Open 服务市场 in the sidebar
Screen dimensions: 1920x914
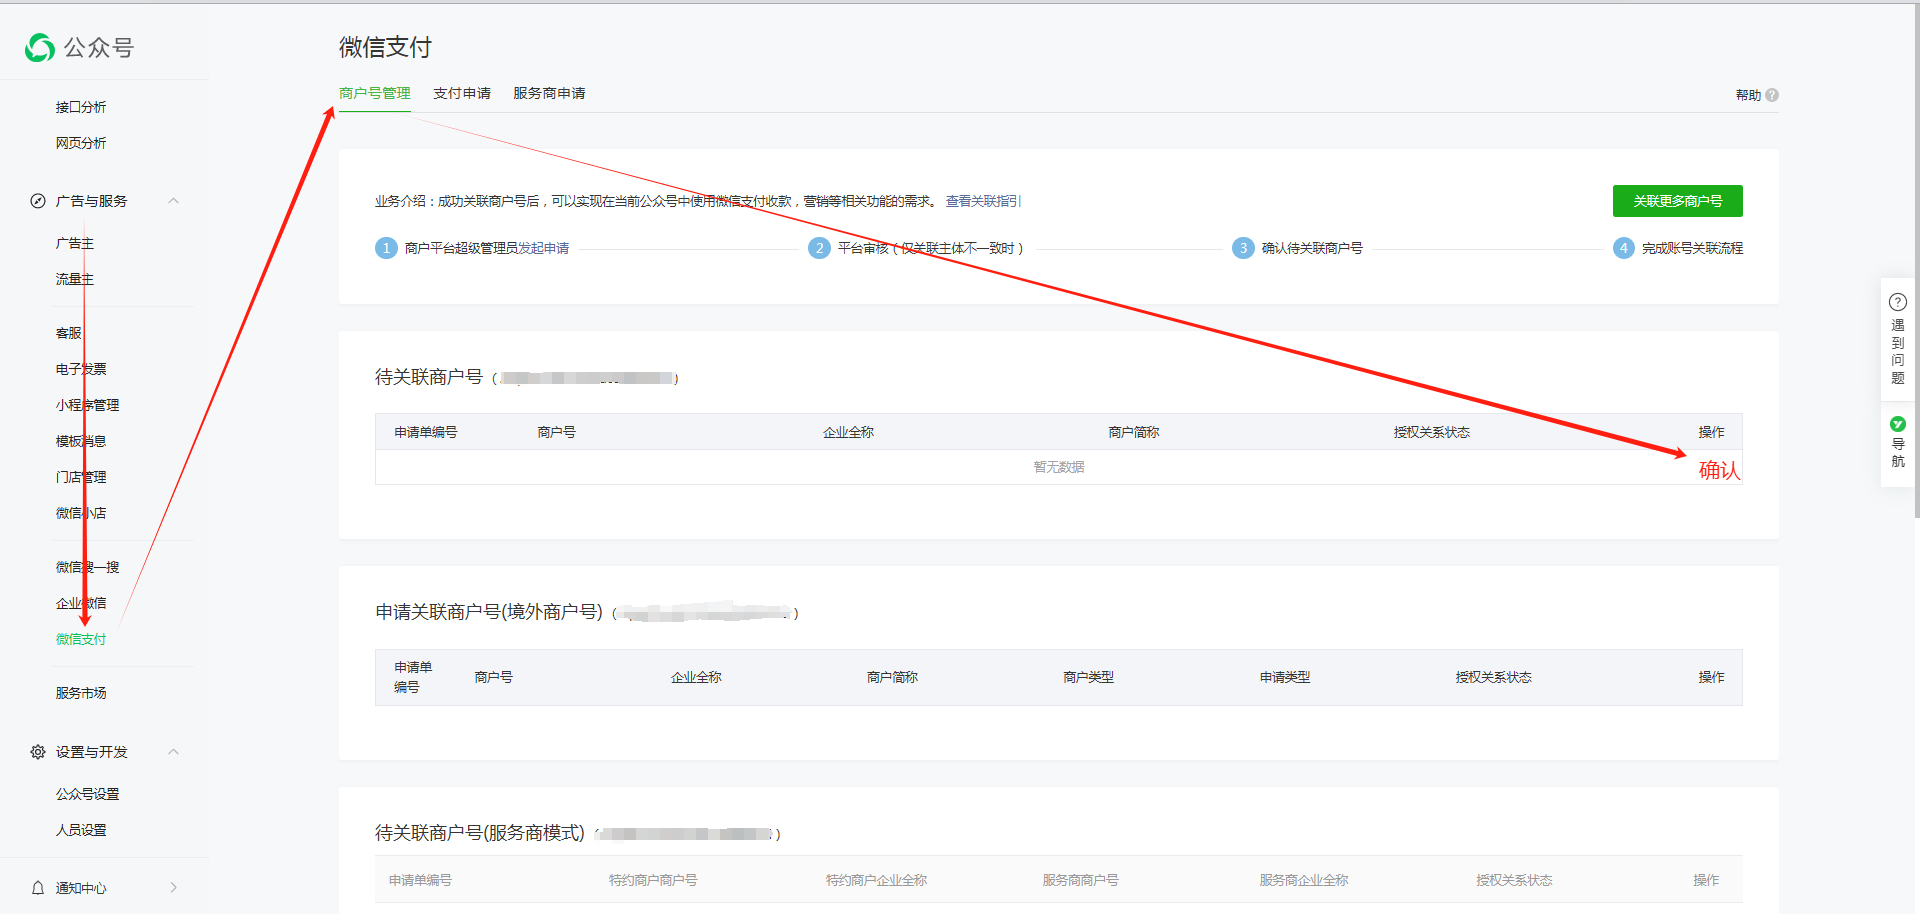(x=81, y=693)
